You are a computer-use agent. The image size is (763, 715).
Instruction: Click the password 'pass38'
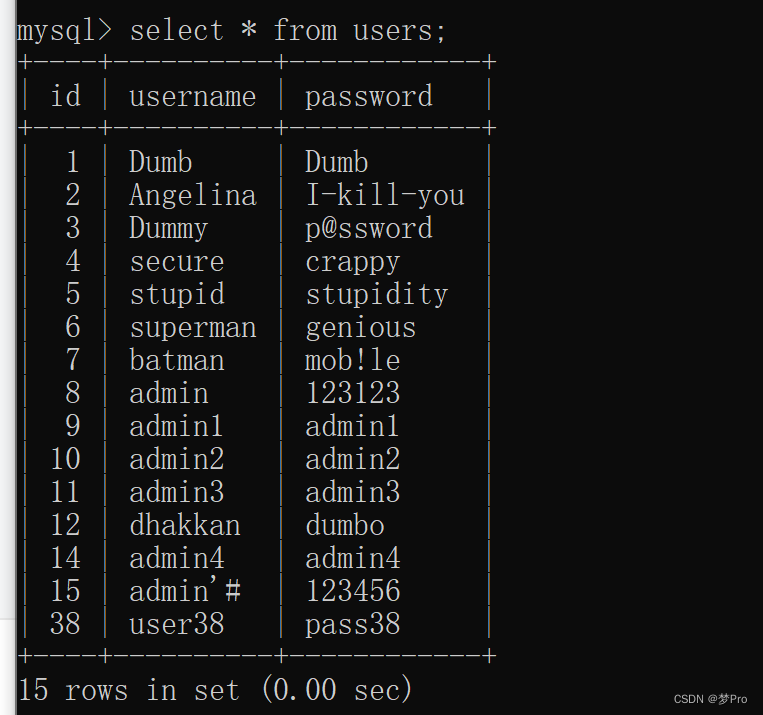click(x=352, y=624)
